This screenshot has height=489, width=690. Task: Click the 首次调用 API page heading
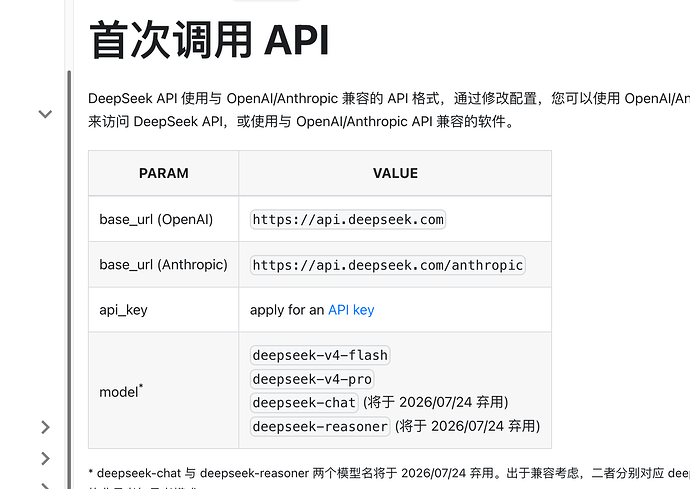pyautogui.click(x=209, y=40)
